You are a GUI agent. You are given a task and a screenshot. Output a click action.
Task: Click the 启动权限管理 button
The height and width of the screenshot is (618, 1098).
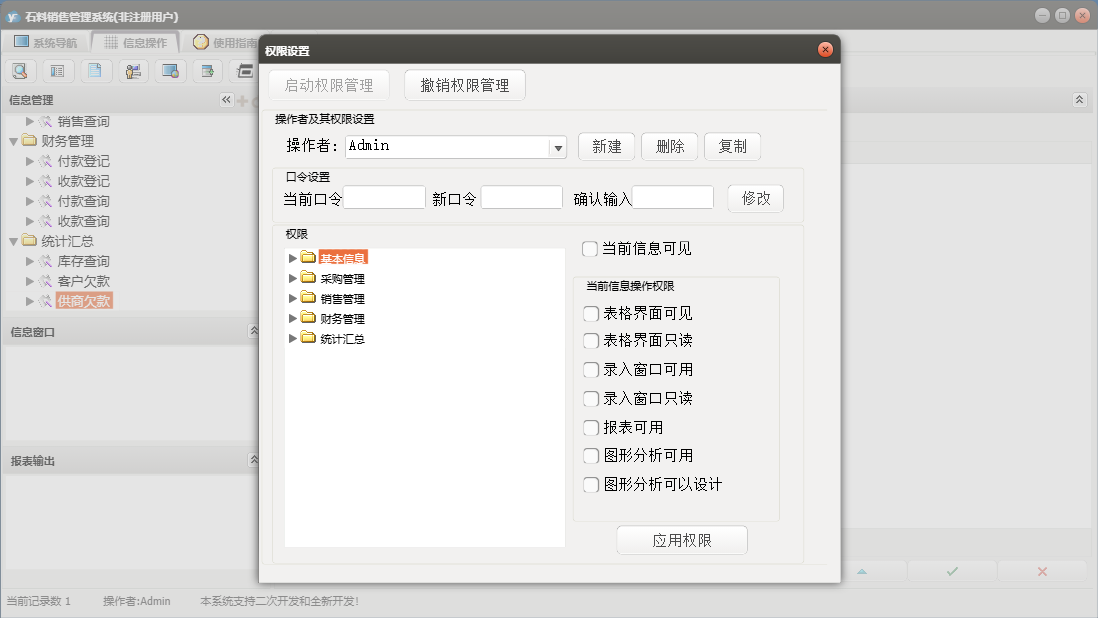click(329, 85)
